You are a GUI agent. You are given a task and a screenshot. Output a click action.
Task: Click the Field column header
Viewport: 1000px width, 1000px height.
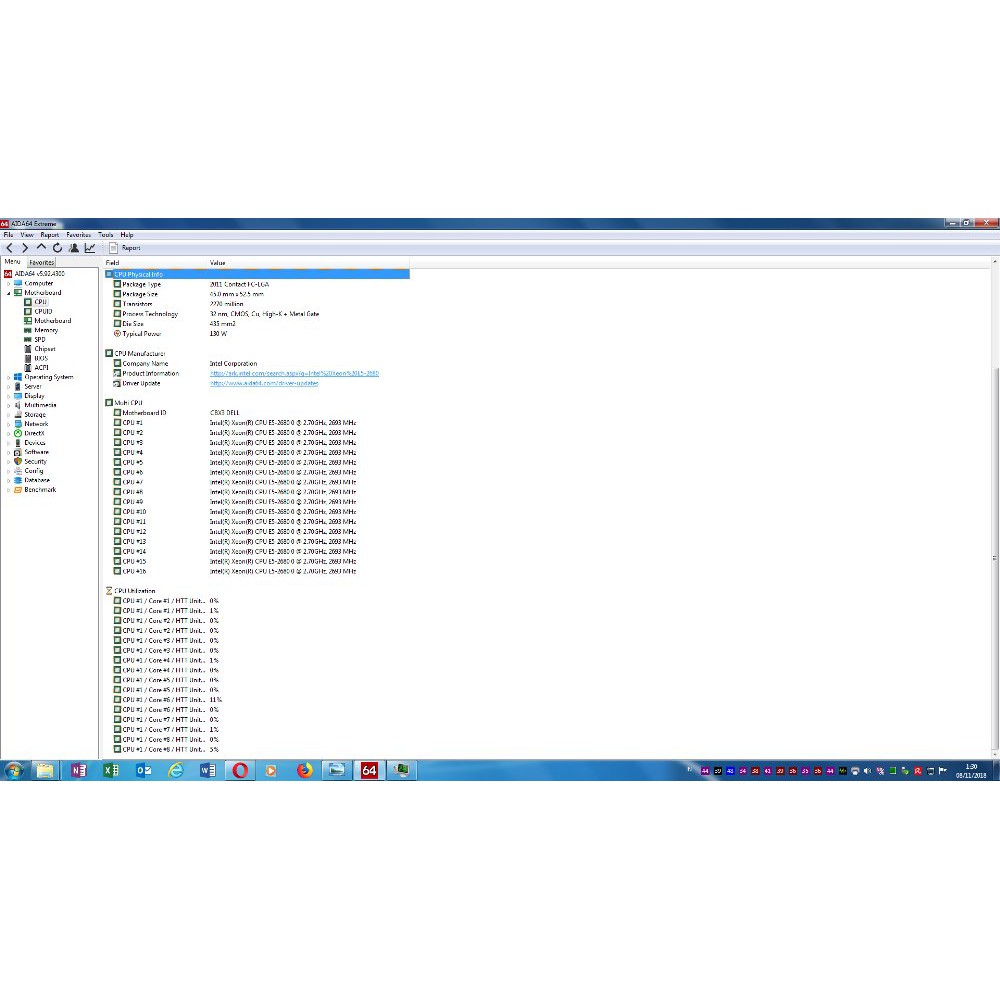click(x=155, y=263)
